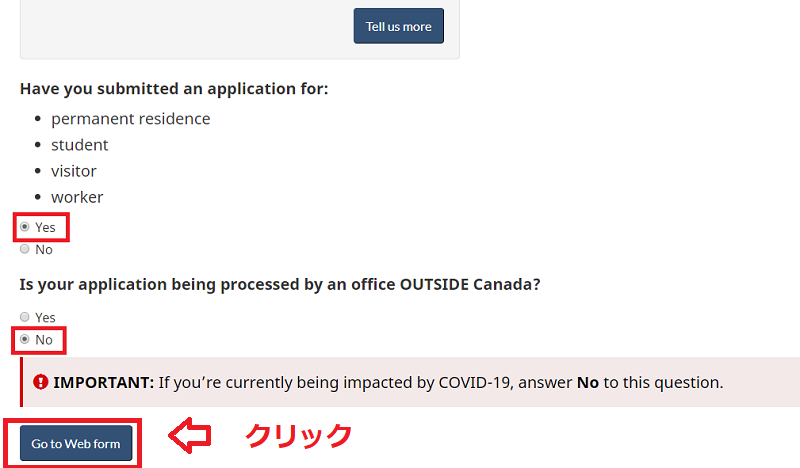Click the student list item

pos(80,145)
